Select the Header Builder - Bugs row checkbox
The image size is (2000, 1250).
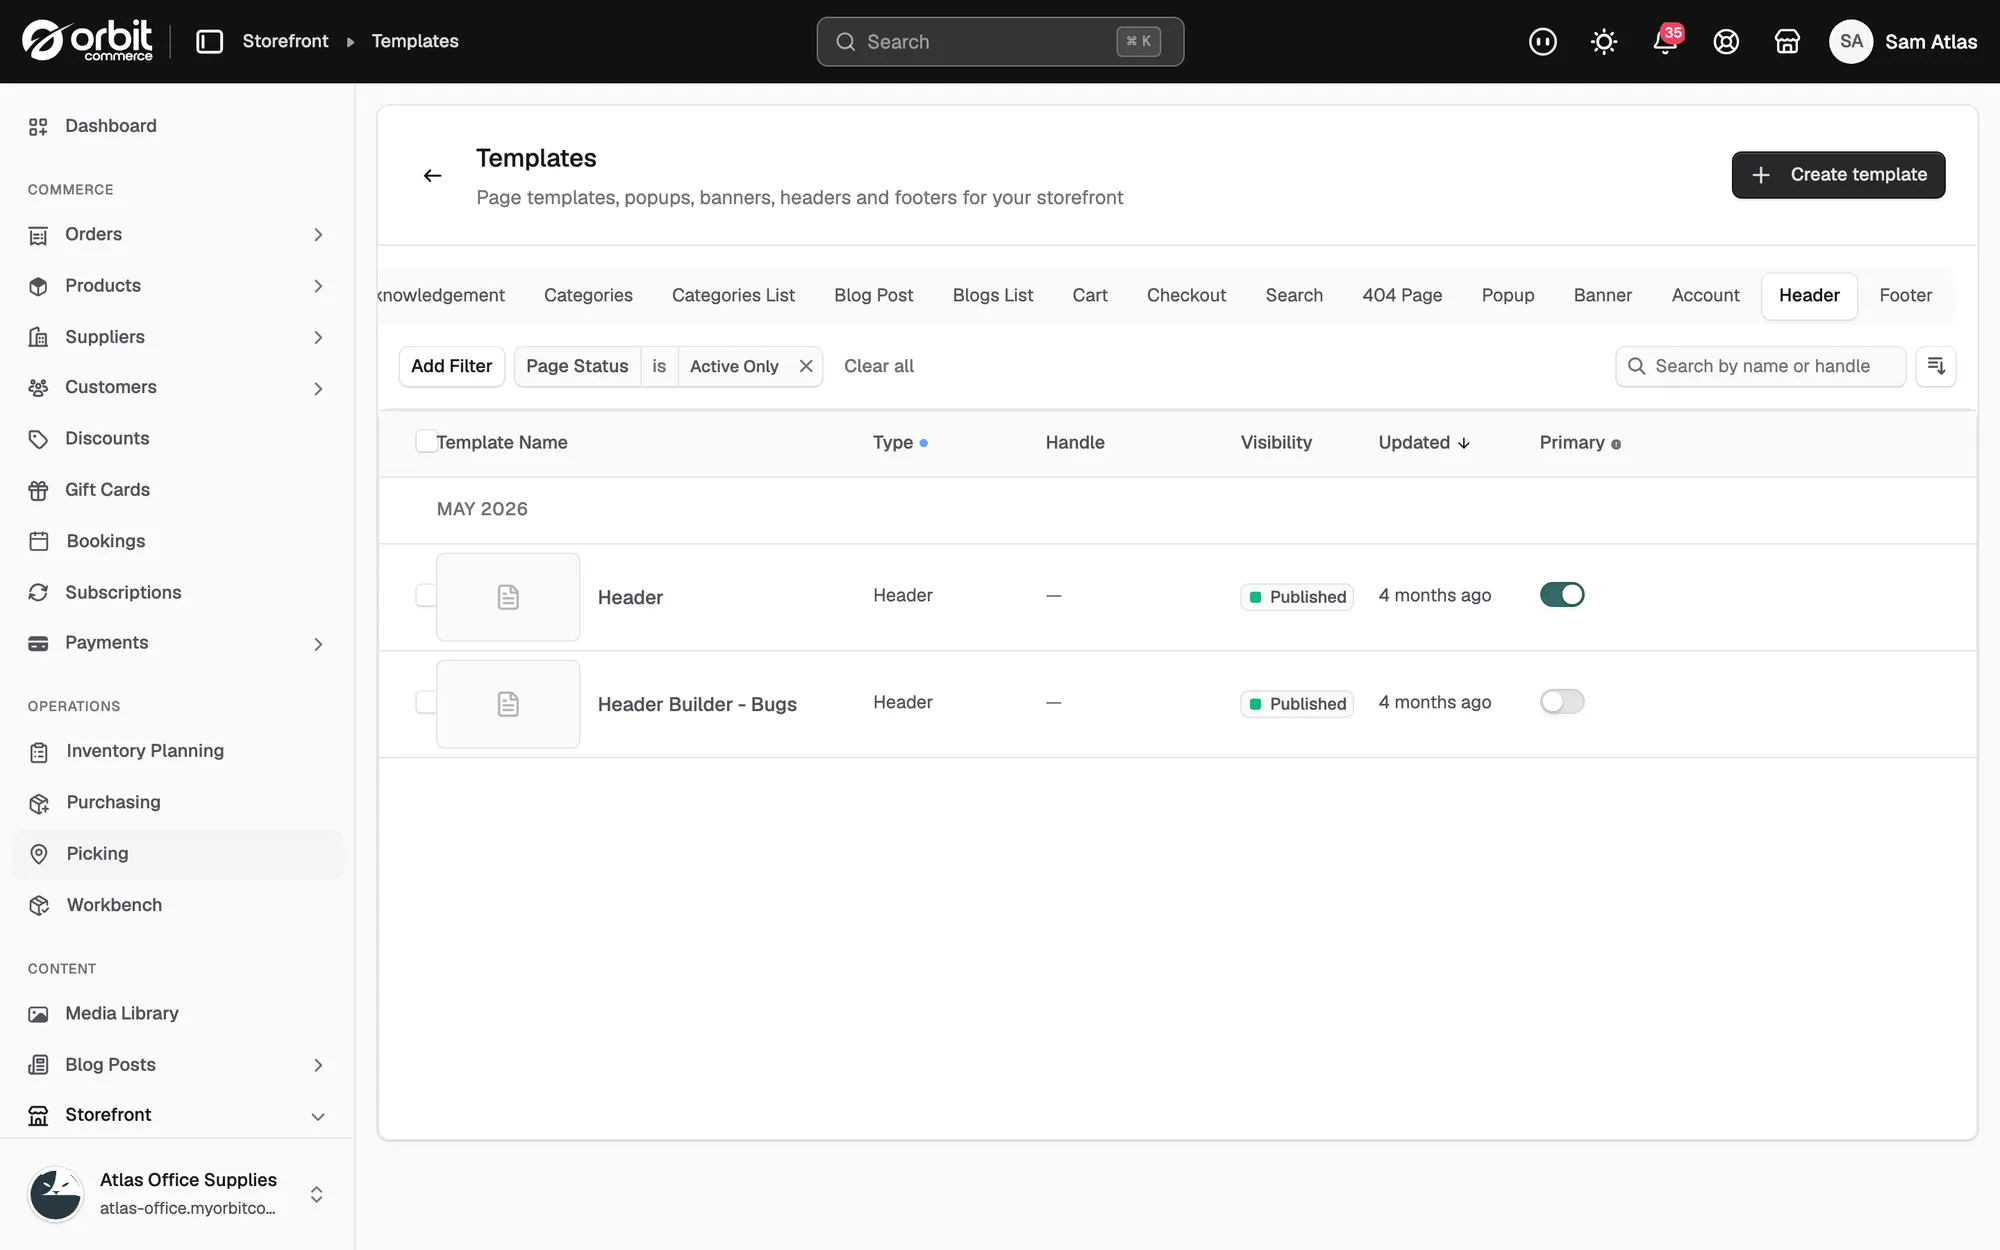tap(426, 702)
